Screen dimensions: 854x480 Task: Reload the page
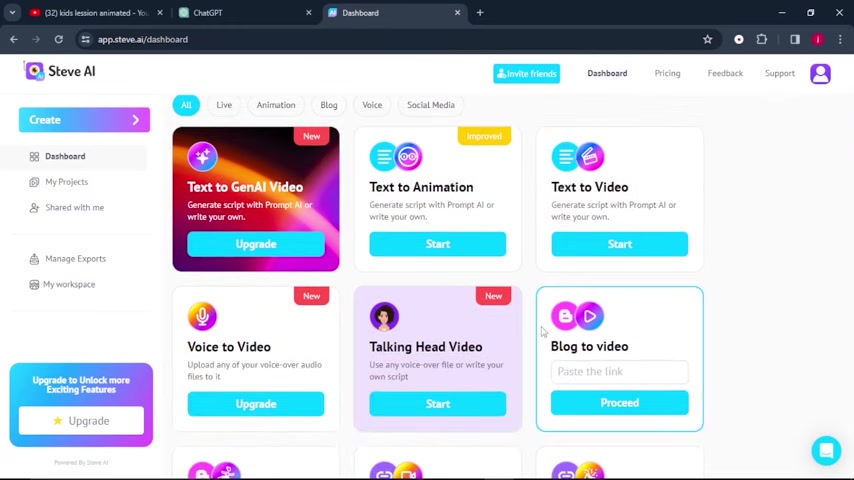58,39
